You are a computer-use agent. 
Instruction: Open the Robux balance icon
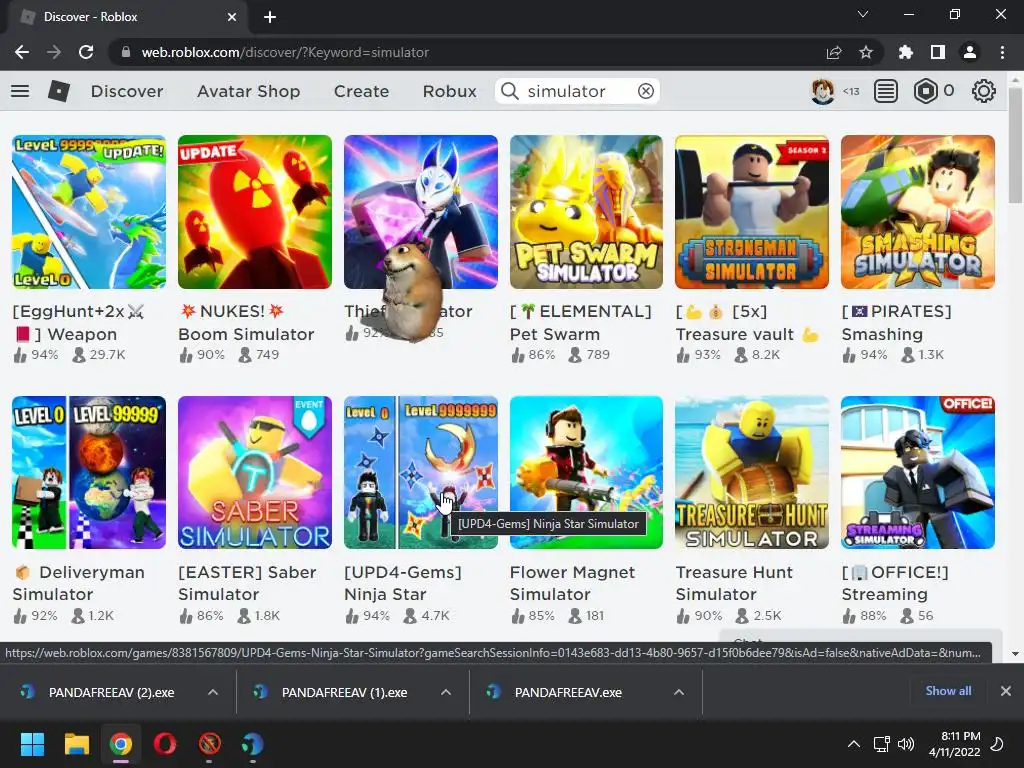(925, 91)
